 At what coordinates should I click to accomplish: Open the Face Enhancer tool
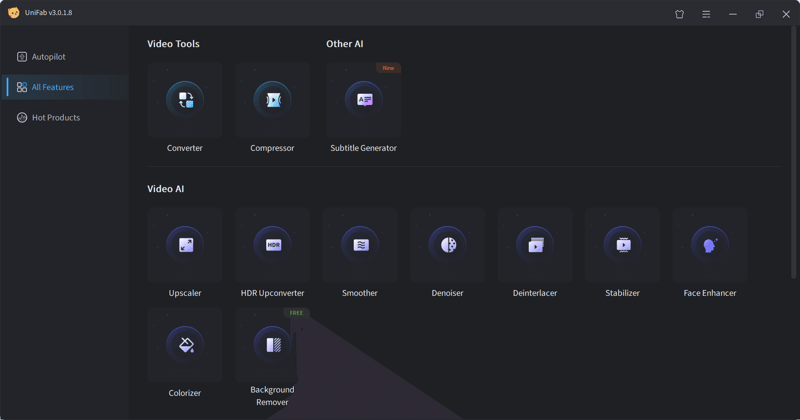[710, 245]
